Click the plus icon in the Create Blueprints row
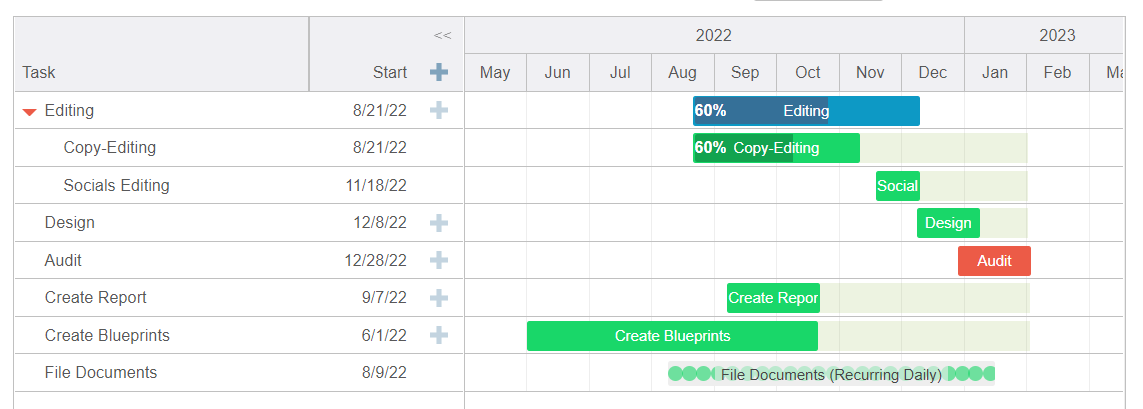Image resolution: width=1143 pixels, height=409 pixels. (439, 336)
